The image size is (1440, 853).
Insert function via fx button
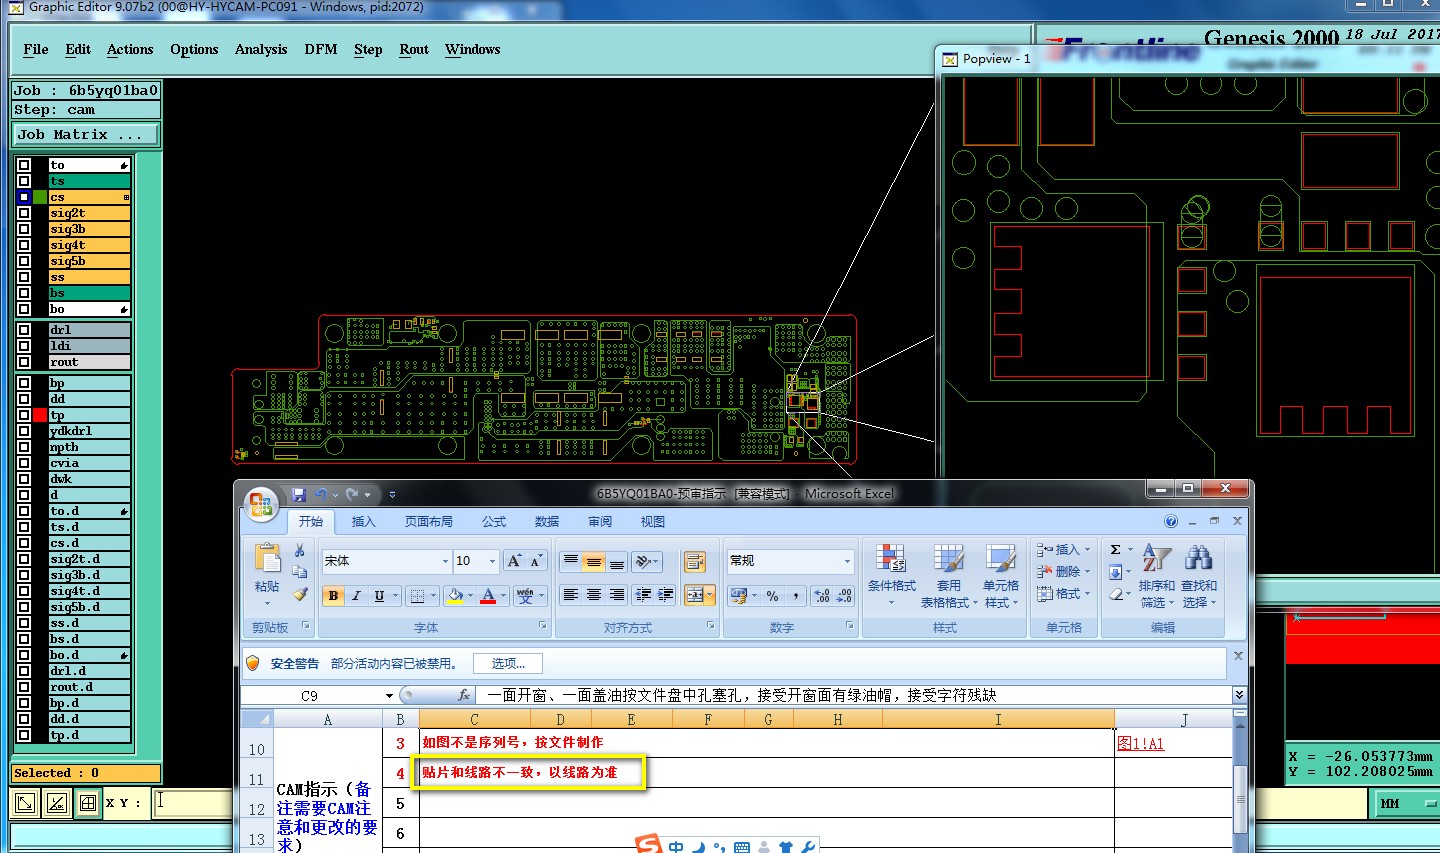pyautogui.click(x=463, y=695)
